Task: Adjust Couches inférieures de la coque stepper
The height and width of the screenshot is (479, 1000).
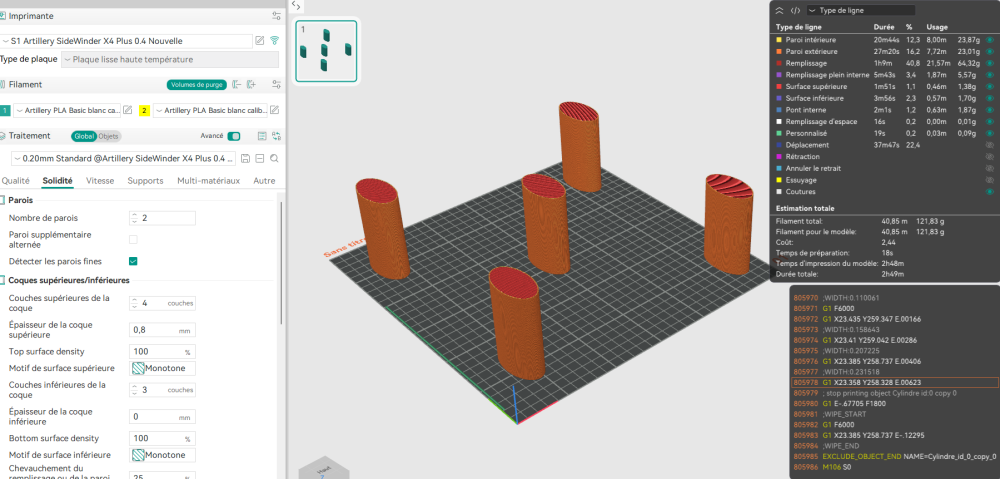Action: coord(134,390)
